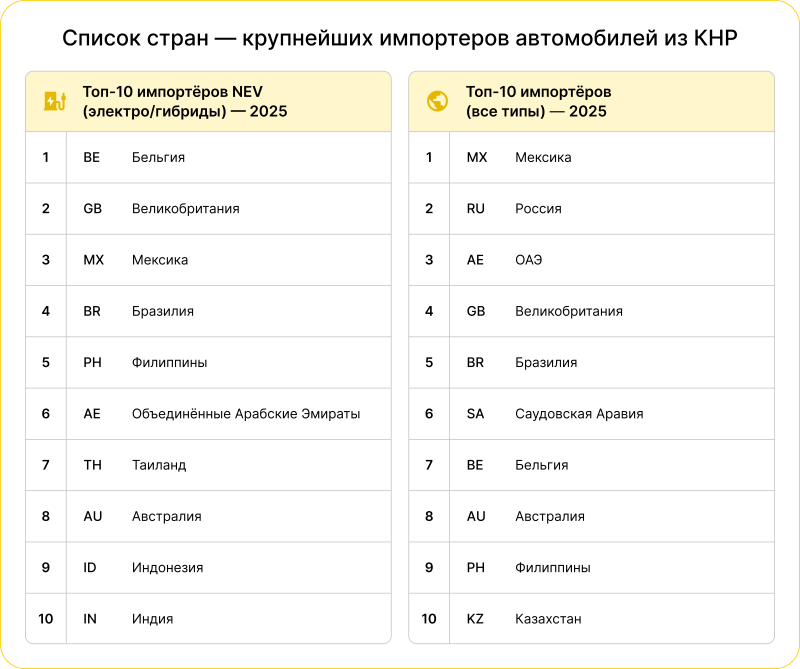Click the SA code for Саудовская Аравия
The image size is (800, 669).
pos(477,414)
